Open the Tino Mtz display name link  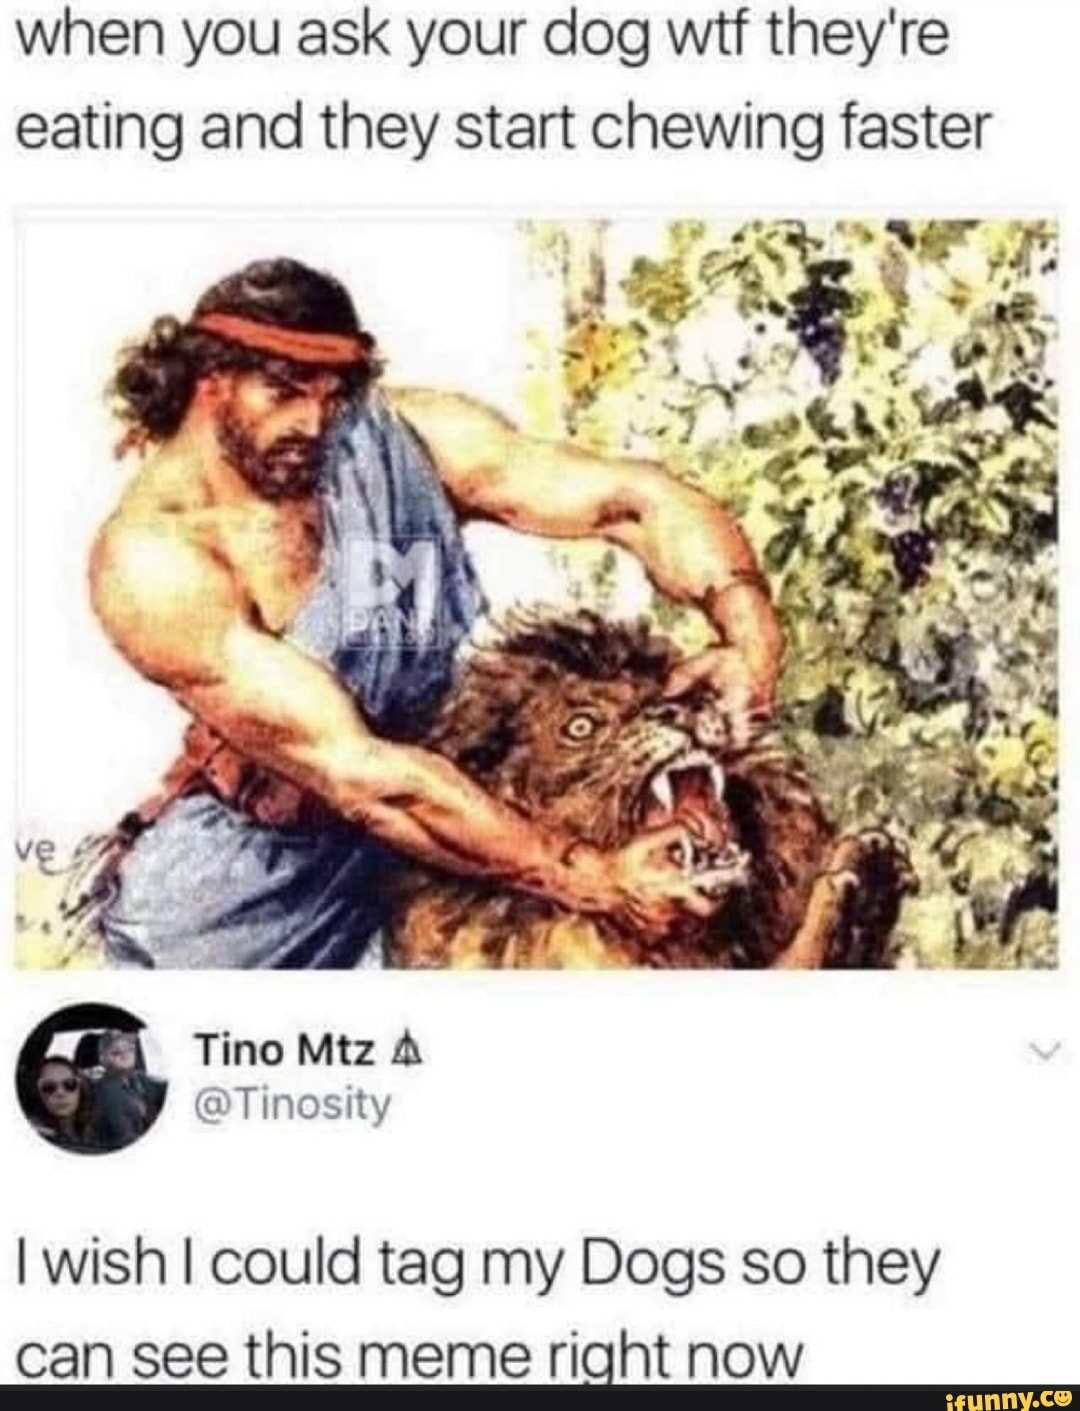coord(284,1052)
